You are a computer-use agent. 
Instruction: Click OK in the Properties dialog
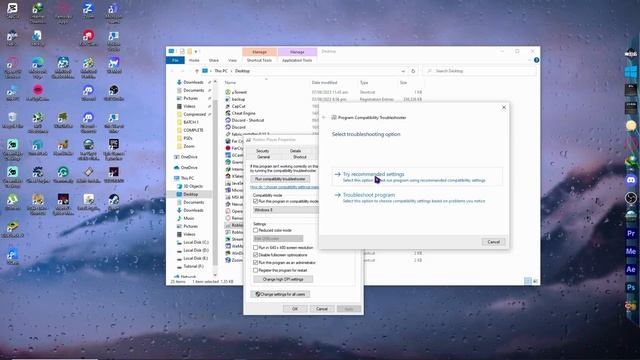tap(295, 309)
